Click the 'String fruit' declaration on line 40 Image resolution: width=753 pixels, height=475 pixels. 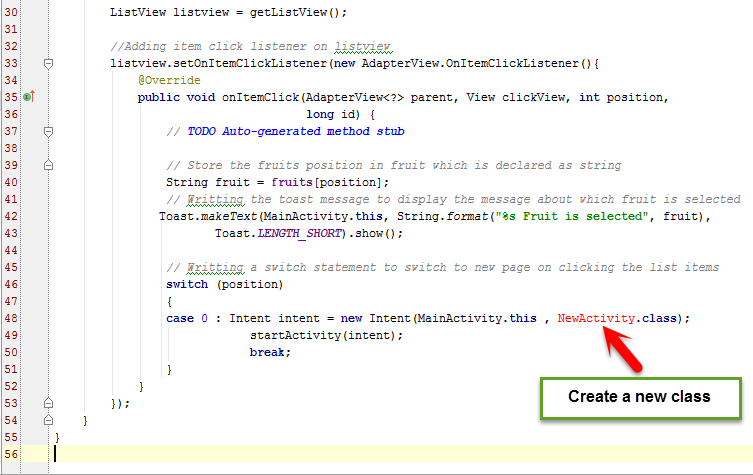point(208,182)
